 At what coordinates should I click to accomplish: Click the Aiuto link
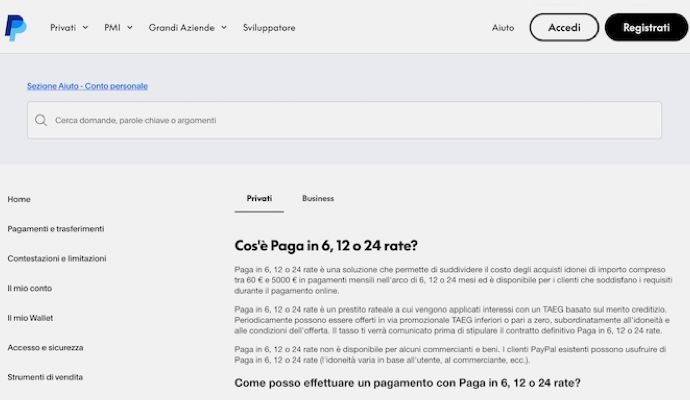pyautogui.click(x=503, y=28)
